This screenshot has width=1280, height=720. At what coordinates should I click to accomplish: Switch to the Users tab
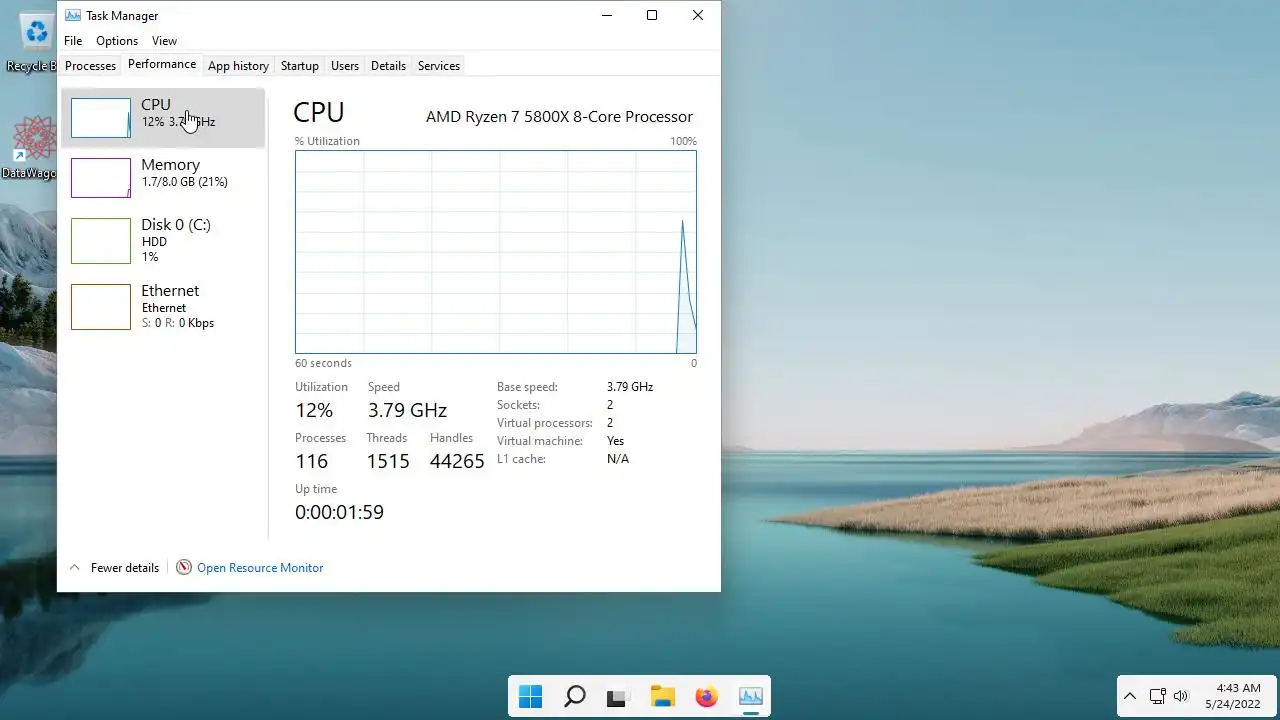[345, 65]
